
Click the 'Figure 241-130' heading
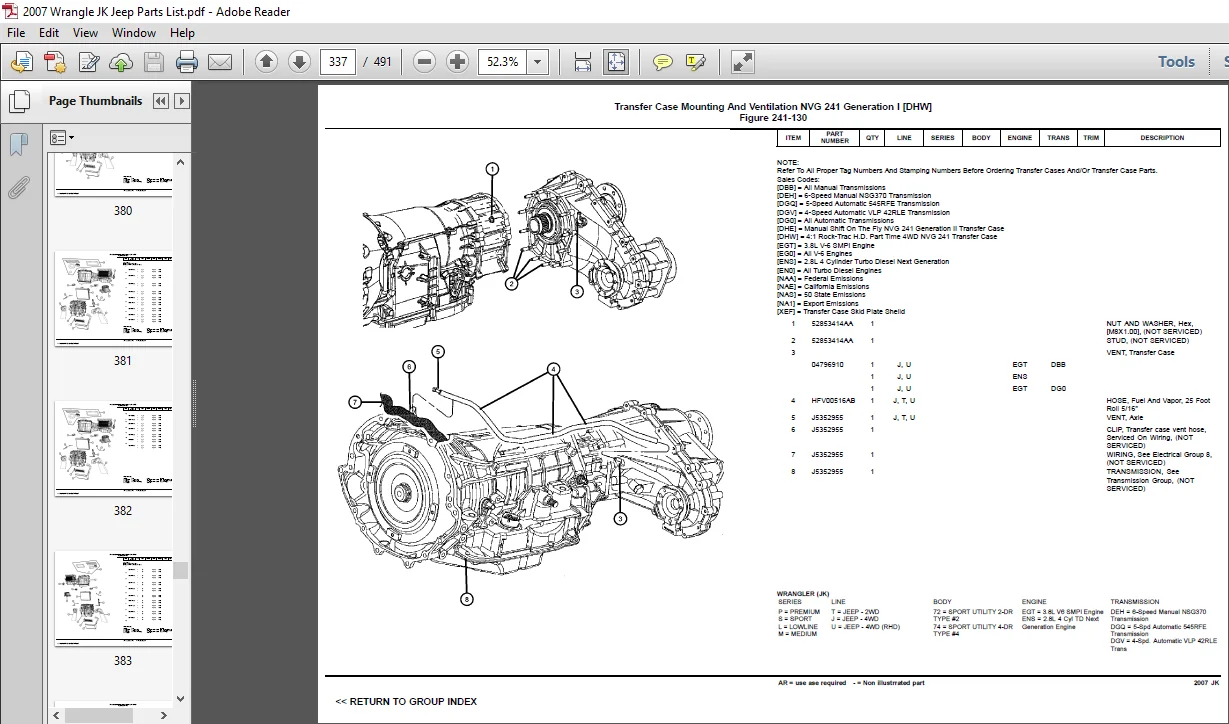click(x=772, y=118)
